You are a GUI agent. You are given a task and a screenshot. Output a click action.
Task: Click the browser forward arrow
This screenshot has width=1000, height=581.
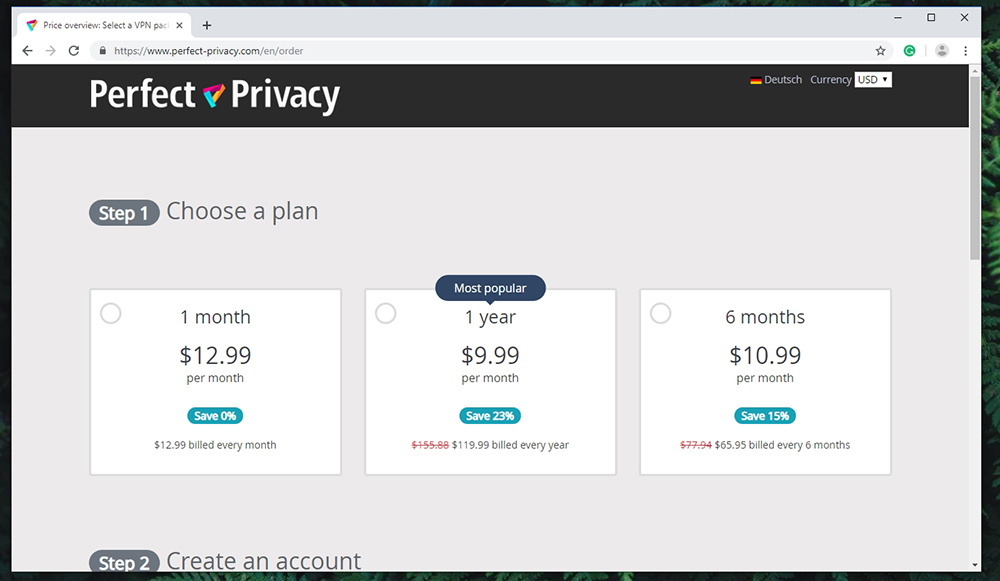click(x=50, y=50)
